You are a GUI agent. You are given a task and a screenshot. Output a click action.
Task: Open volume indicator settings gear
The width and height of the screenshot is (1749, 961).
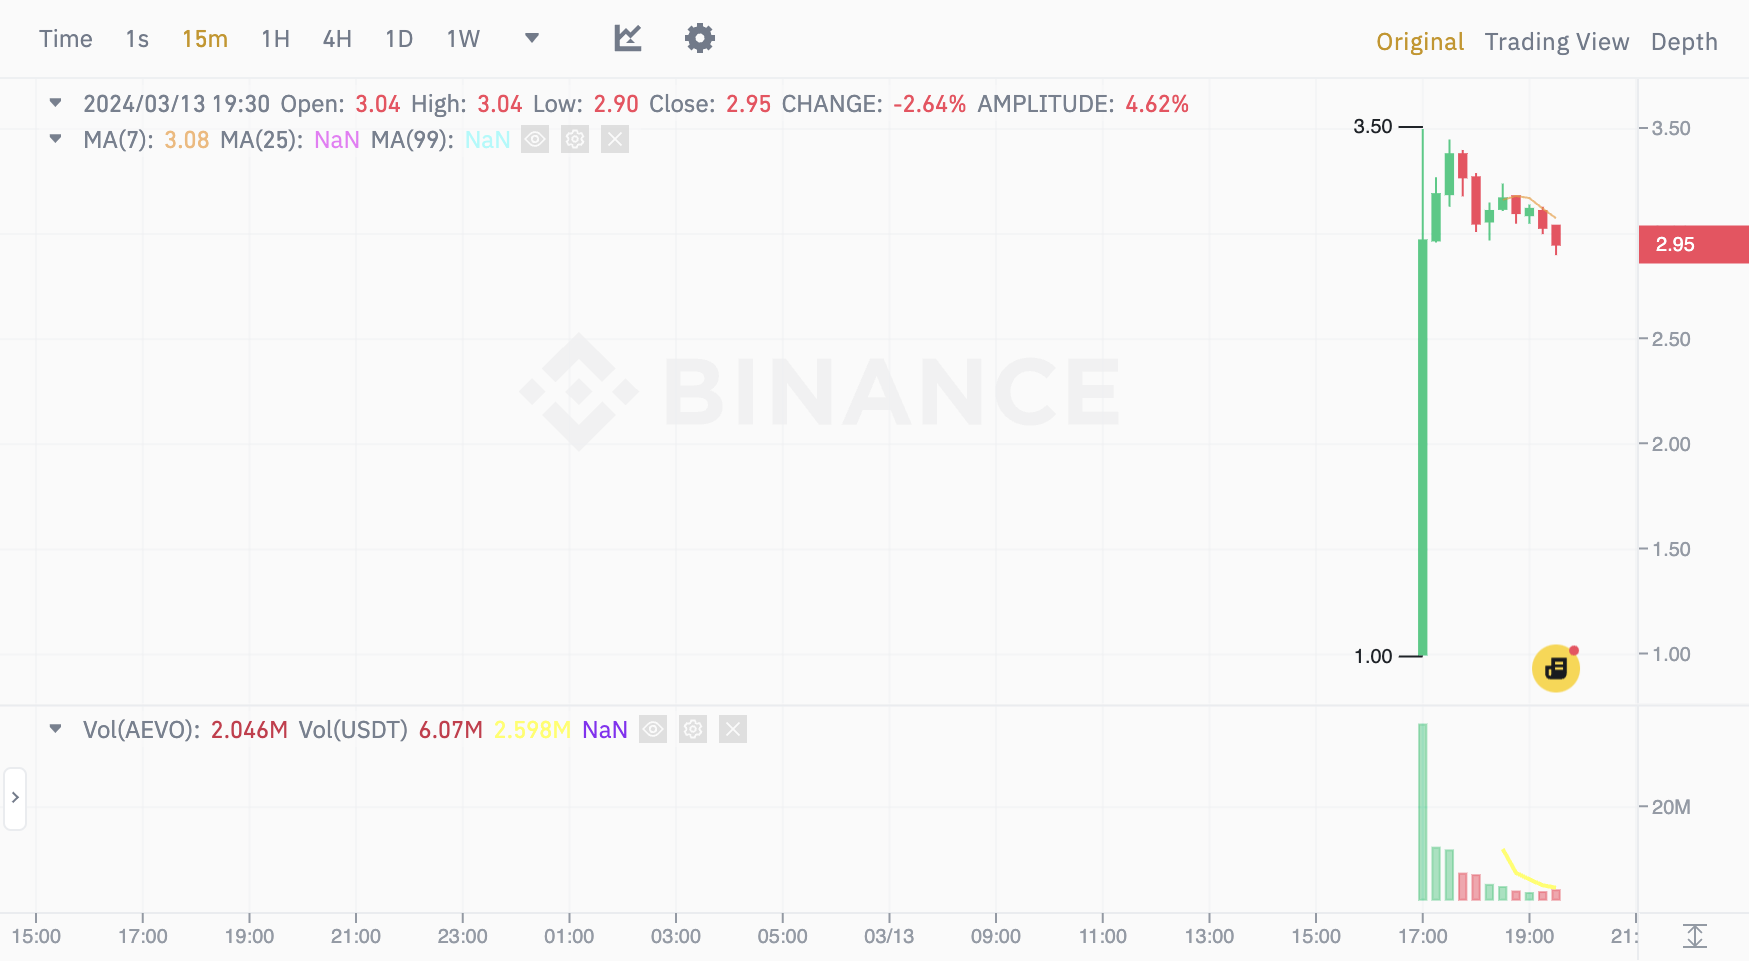pyautogui.click(x=693, y=729)
